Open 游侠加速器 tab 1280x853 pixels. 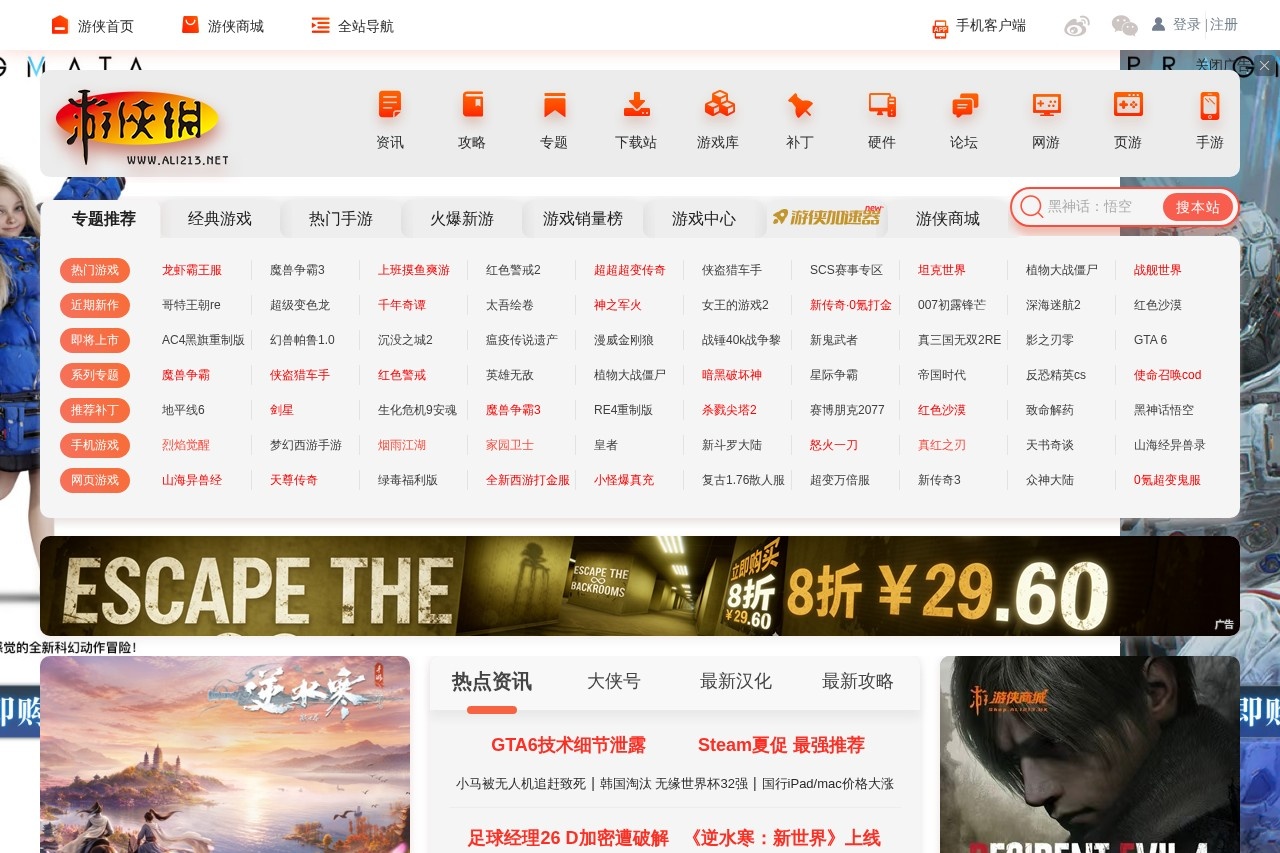(x=827, y=217)
